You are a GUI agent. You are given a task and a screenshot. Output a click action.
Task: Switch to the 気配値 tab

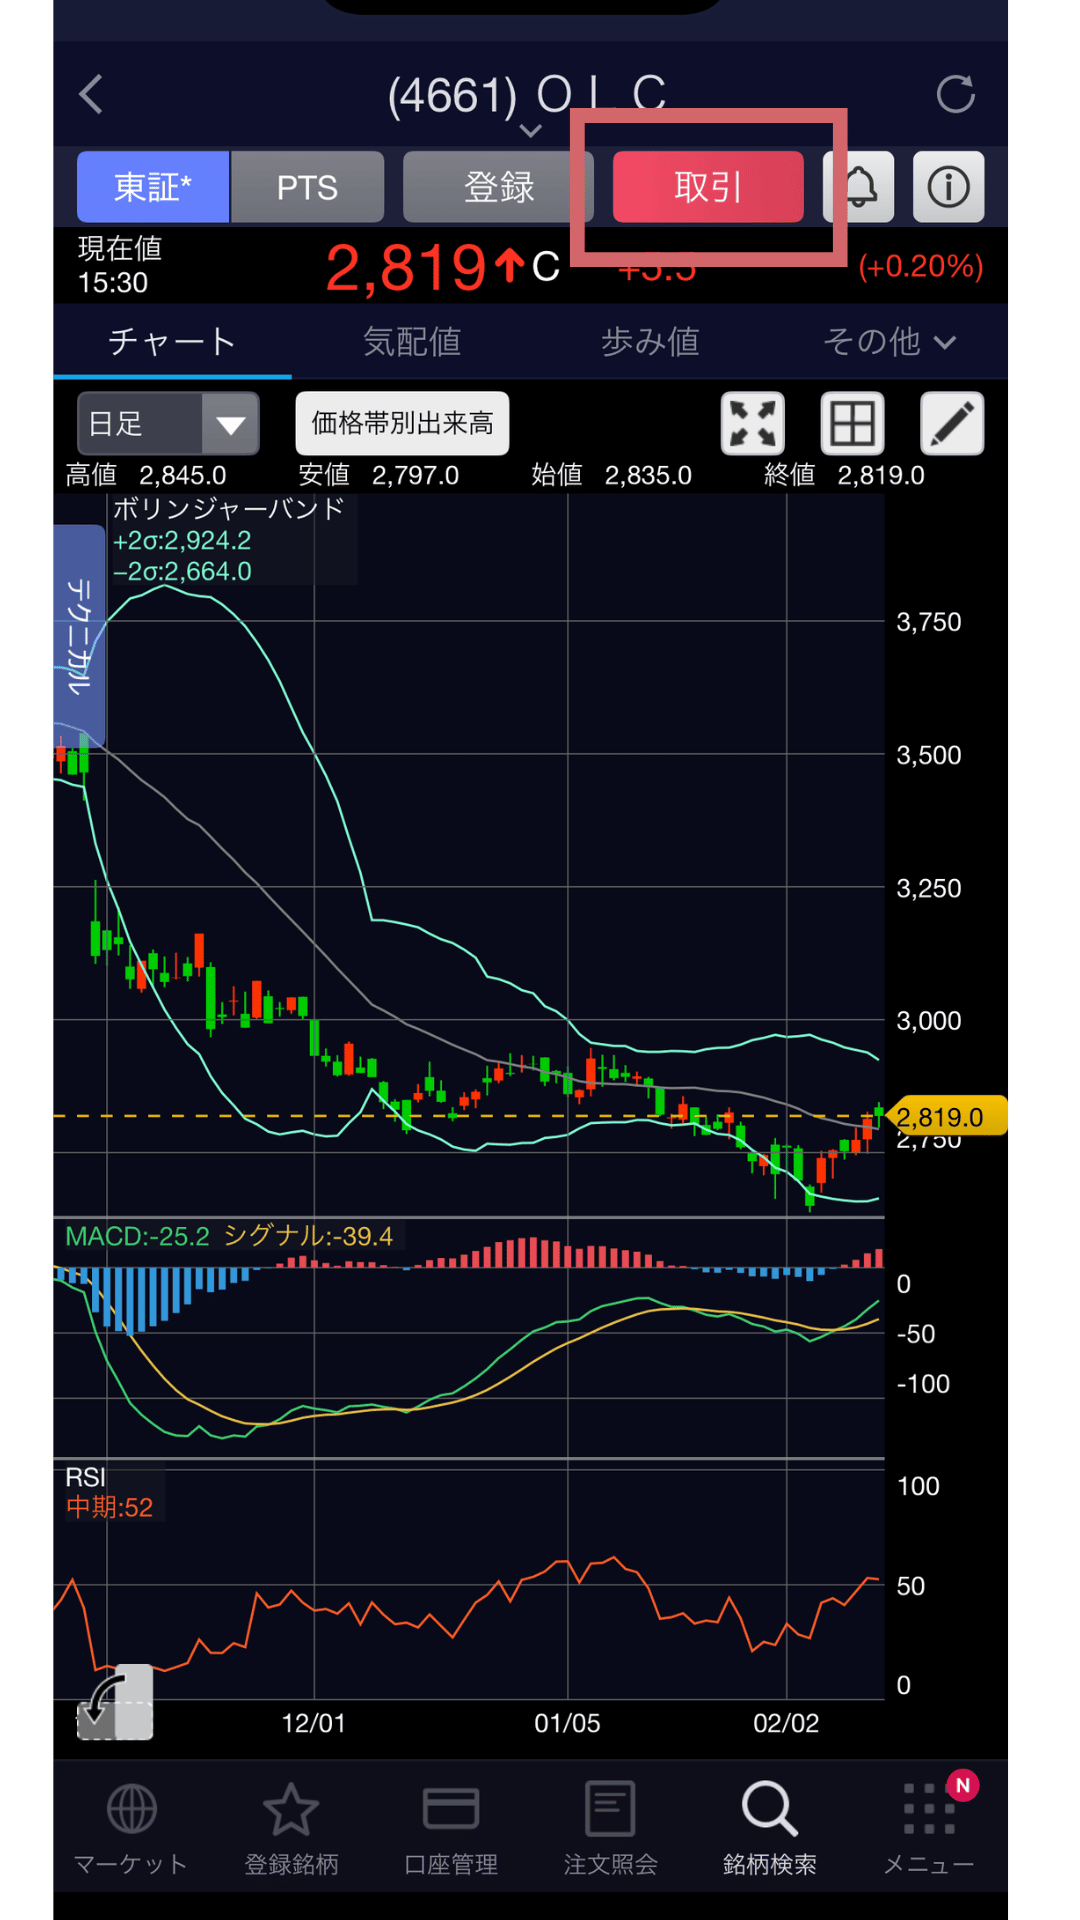click(x=411, y=342)
